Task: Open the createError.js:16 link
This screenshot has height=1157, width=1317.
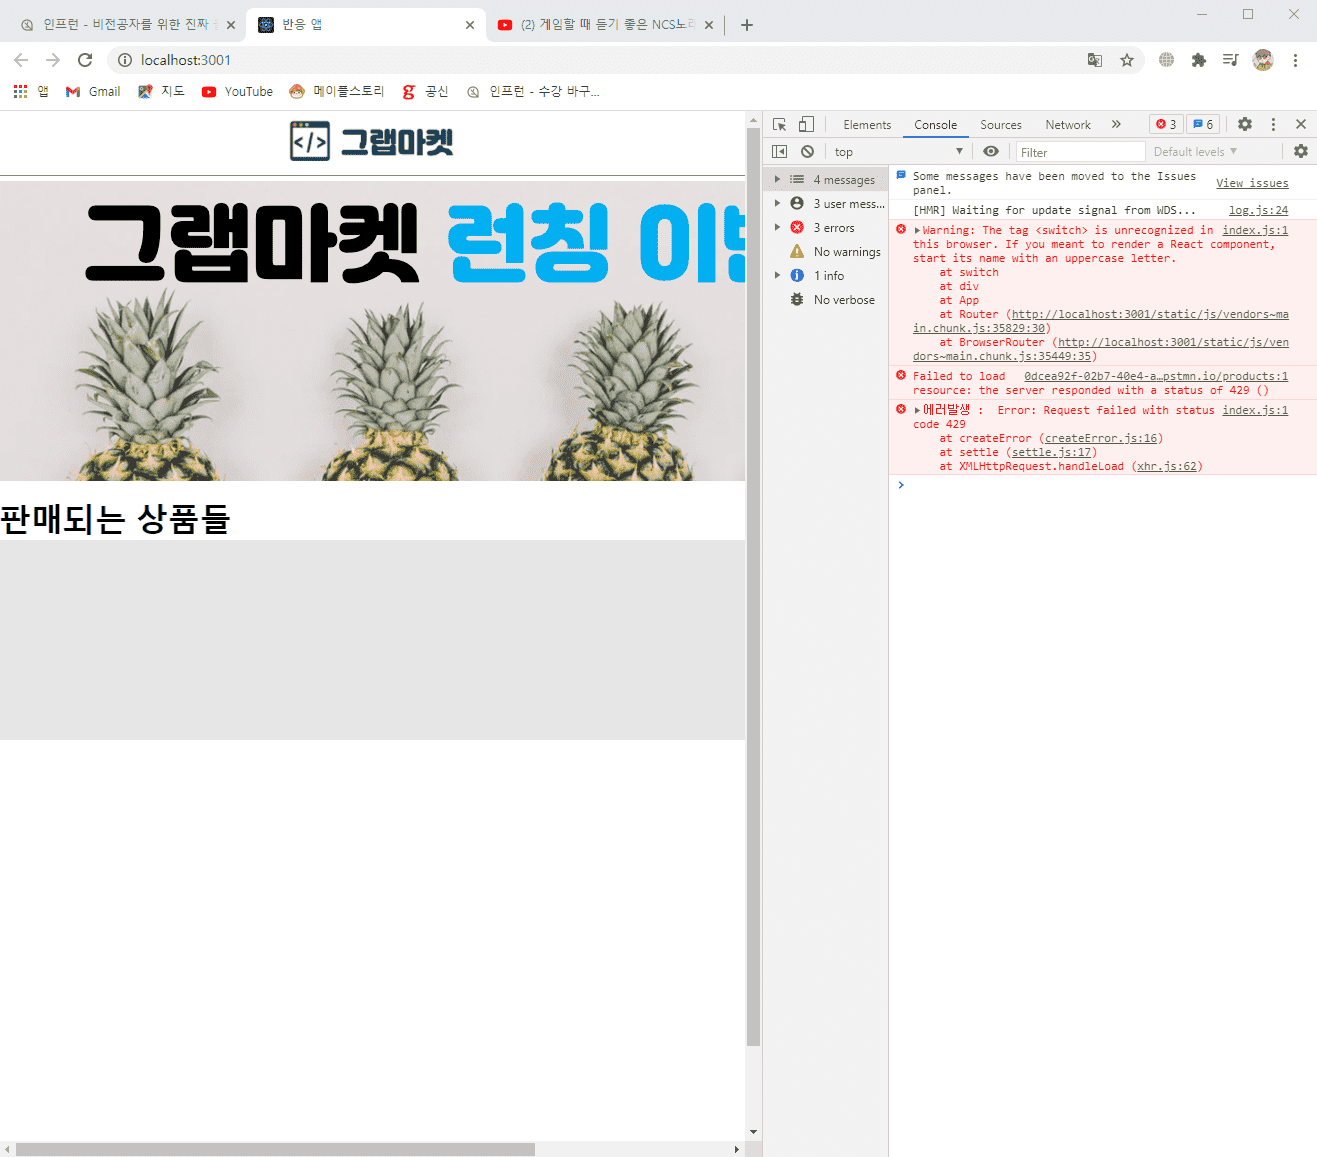Action: pyautogui.click(x=1101, y=439)
